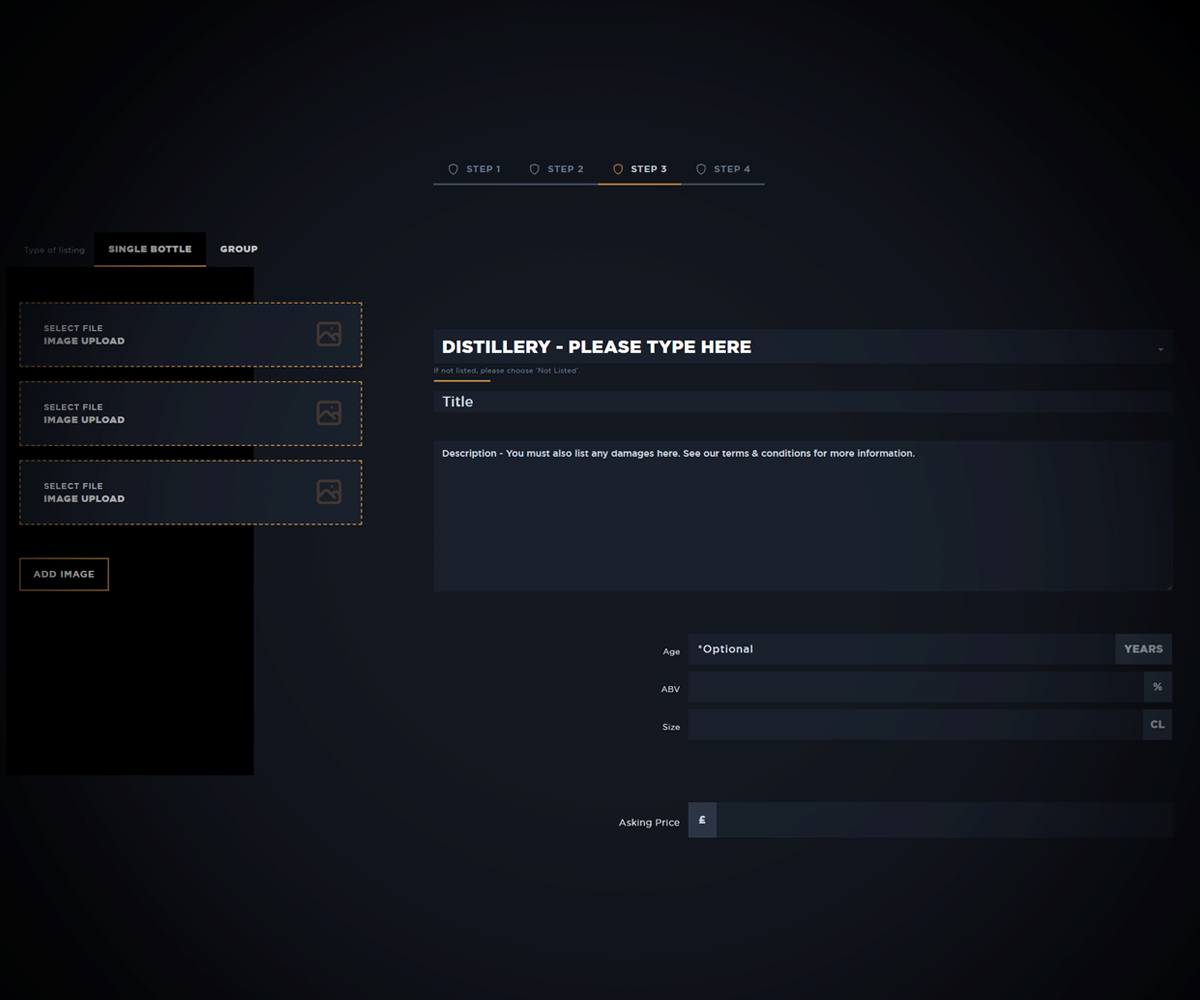Viewport: 1200px width, 1000px height.
Task: Click the image thumbnail icon on the second upload box
Action: point(329,412)
